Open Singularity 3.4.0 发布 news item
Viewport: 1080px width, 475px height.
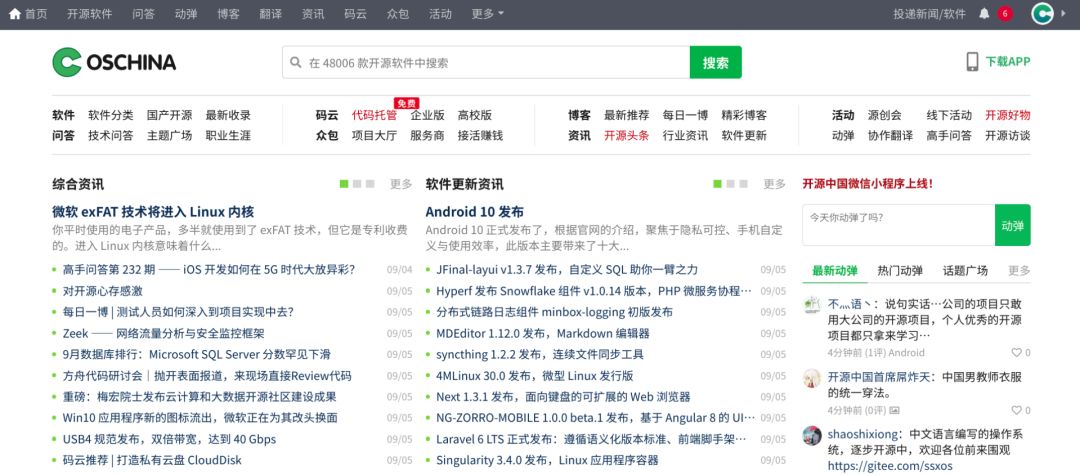click(547, 460)
